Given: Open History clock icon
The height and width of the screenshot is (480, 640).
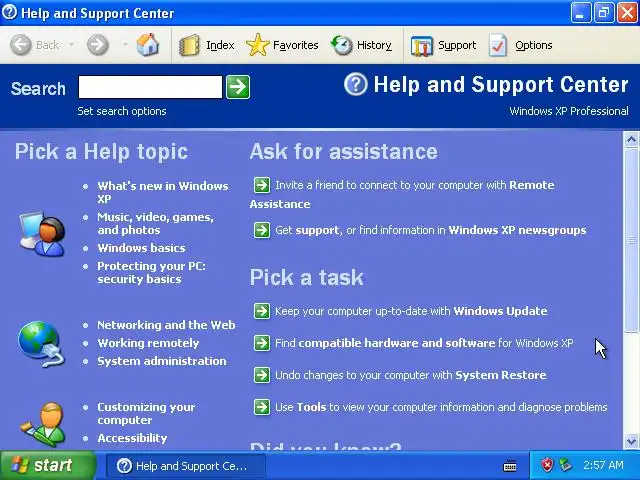Looking at the screenshot, I should coord(342,45).
